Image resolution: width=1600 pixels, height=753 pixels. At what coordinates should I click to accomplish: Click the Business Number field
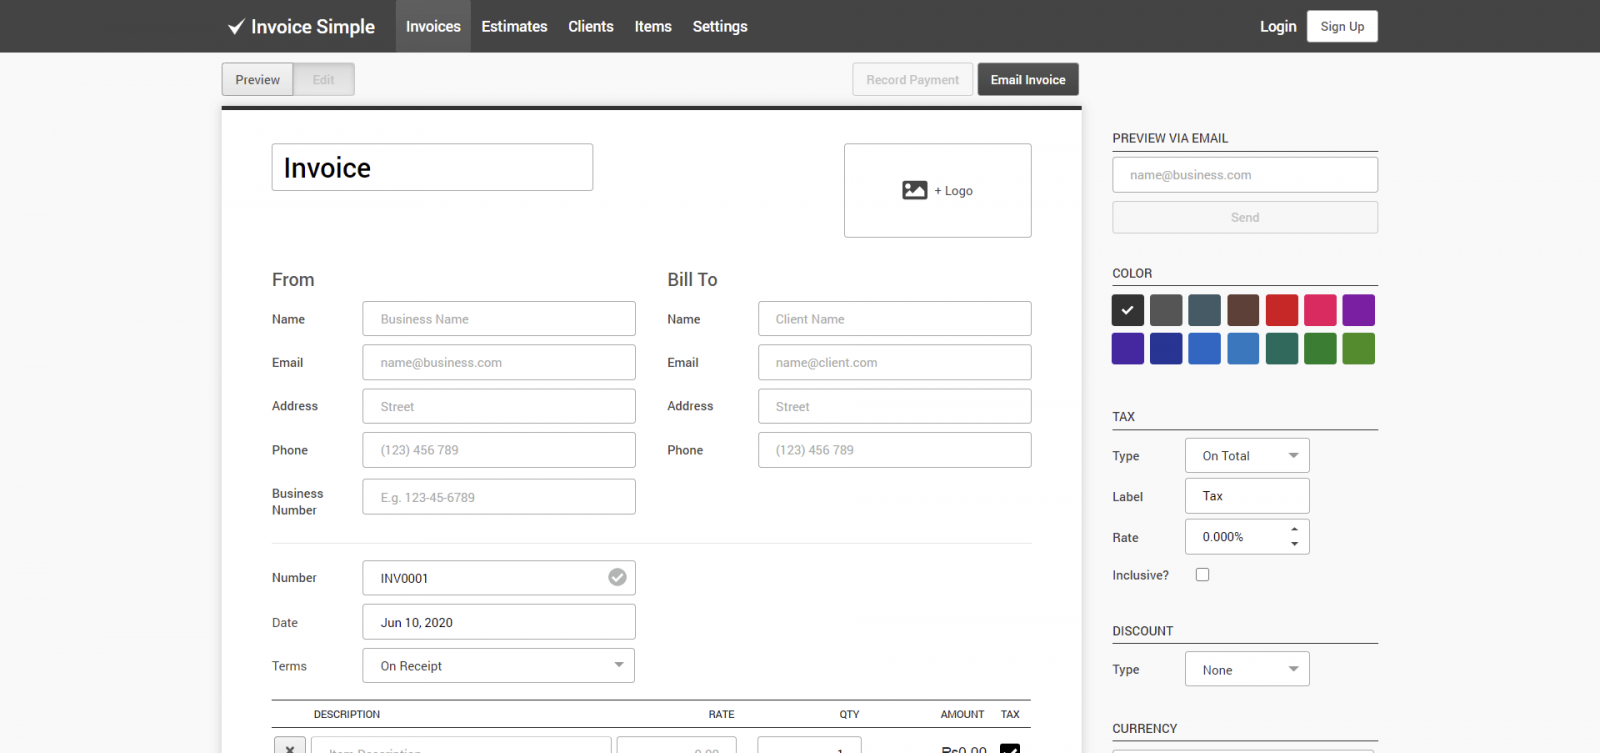click(x=499, y=497)
